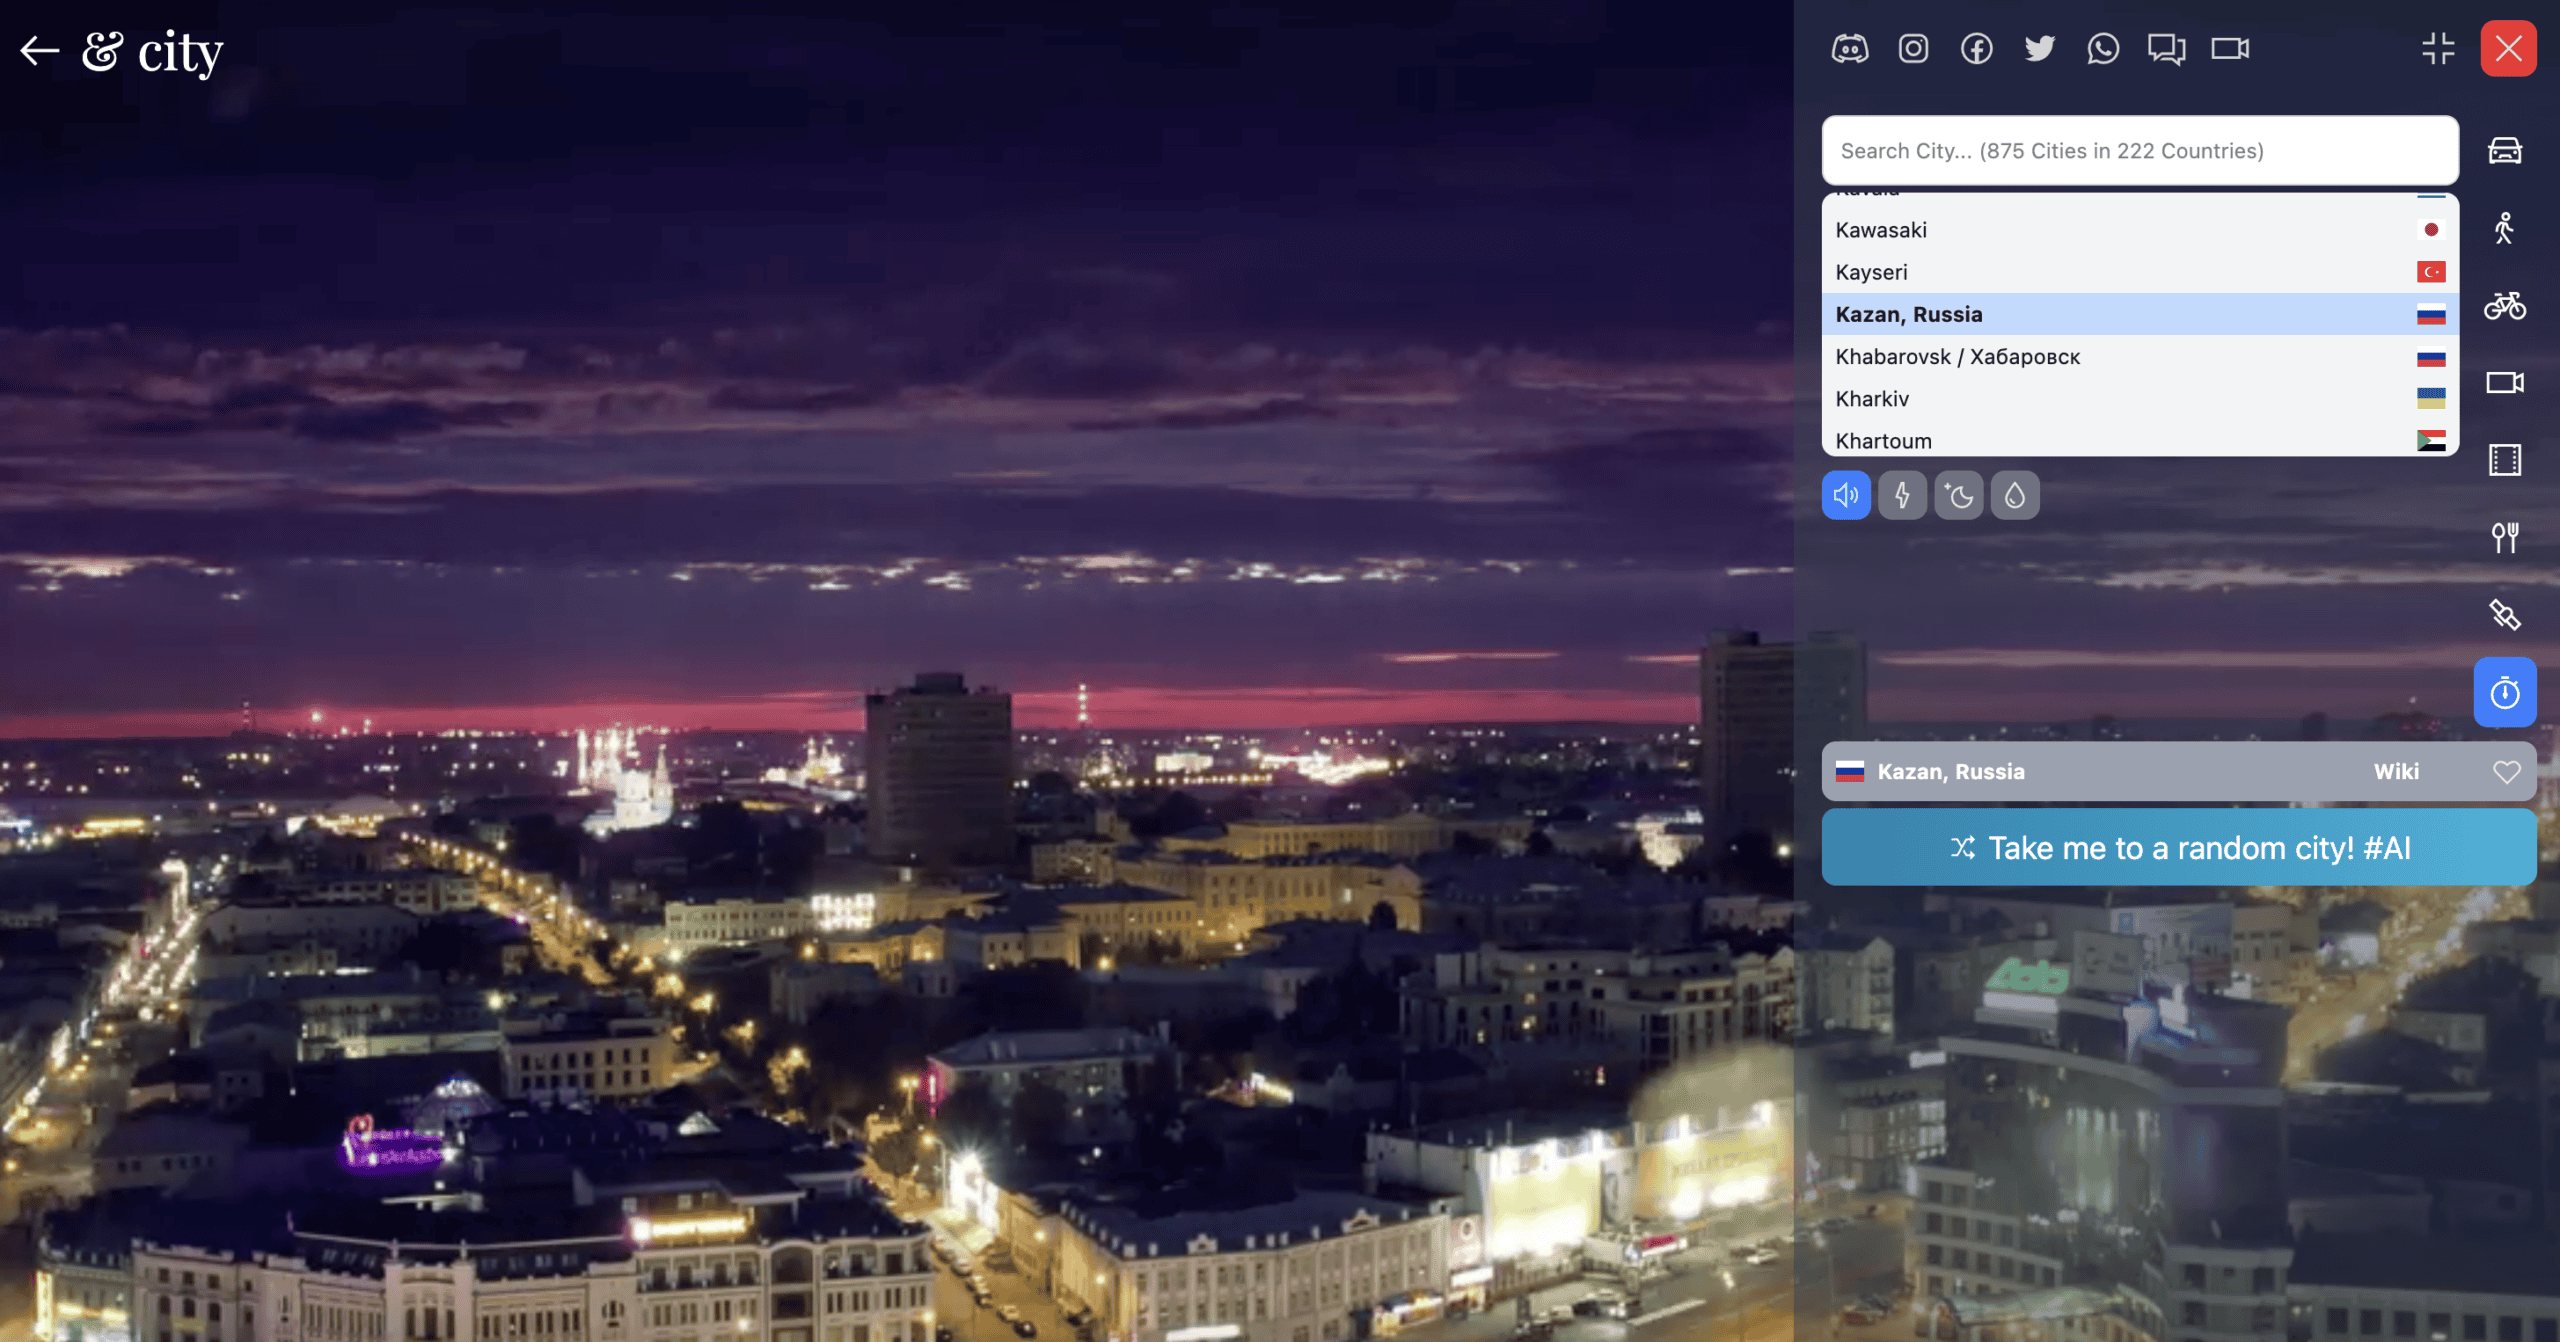
Task: Share via the WhatsApp icon
Action: tap(2102, 48)
